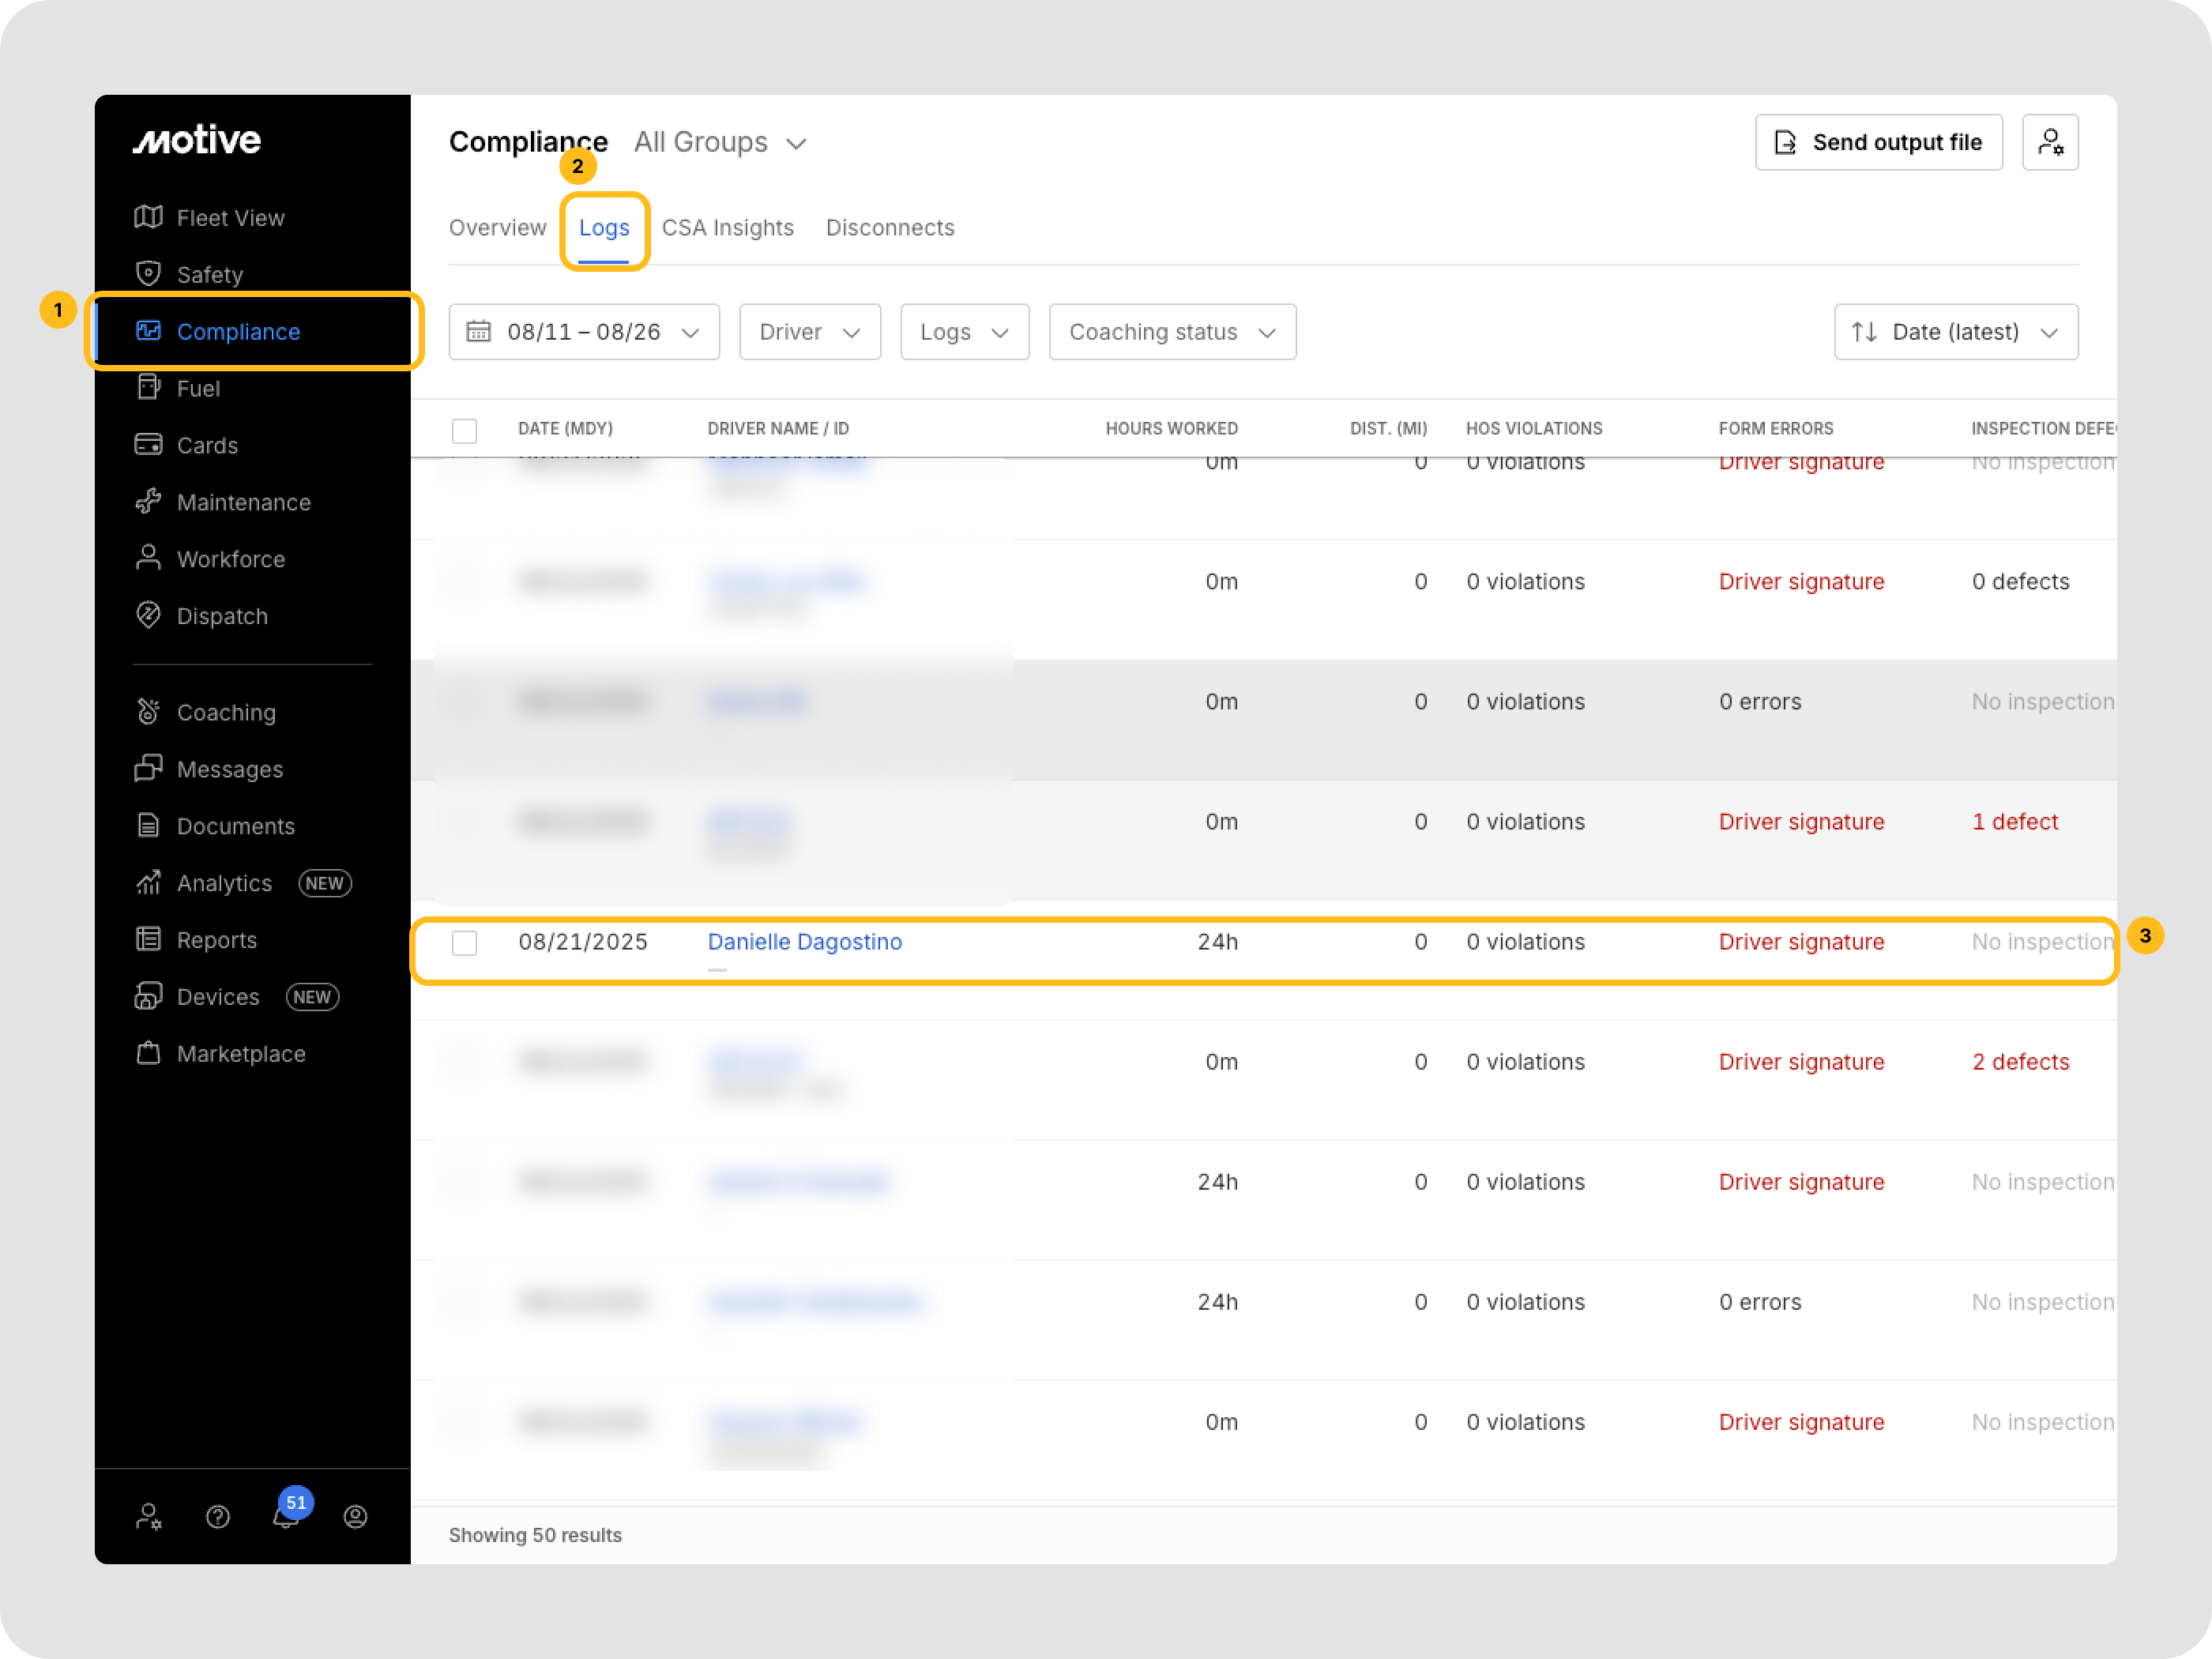Click the Motive logo
The image size is (2212, 1659).
pyautogui.click(x=197, y=140)
